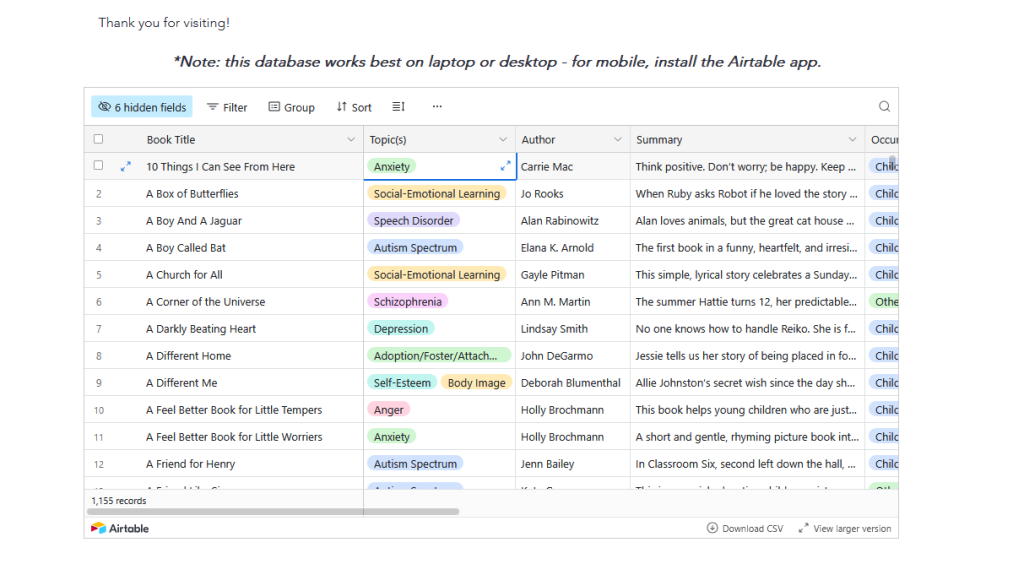This screenshot has width=1024, height=575.
Task: Tick the checkbox for first row
Action: (x=98, y=166)
